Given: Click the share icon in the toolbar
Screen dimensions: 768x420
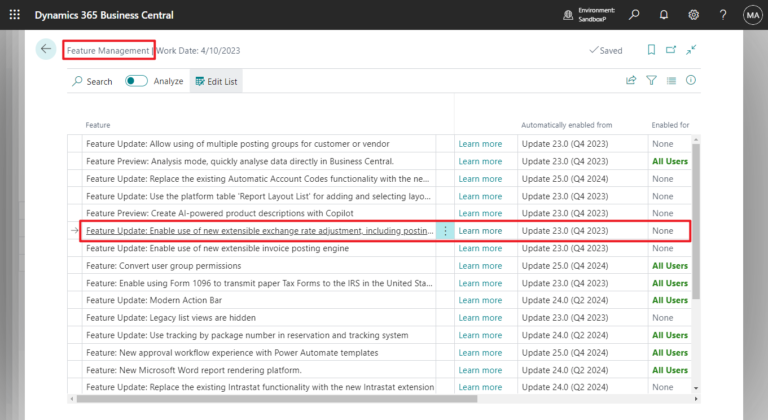Looking at the screenshot, I should click(x=631, y=81).
